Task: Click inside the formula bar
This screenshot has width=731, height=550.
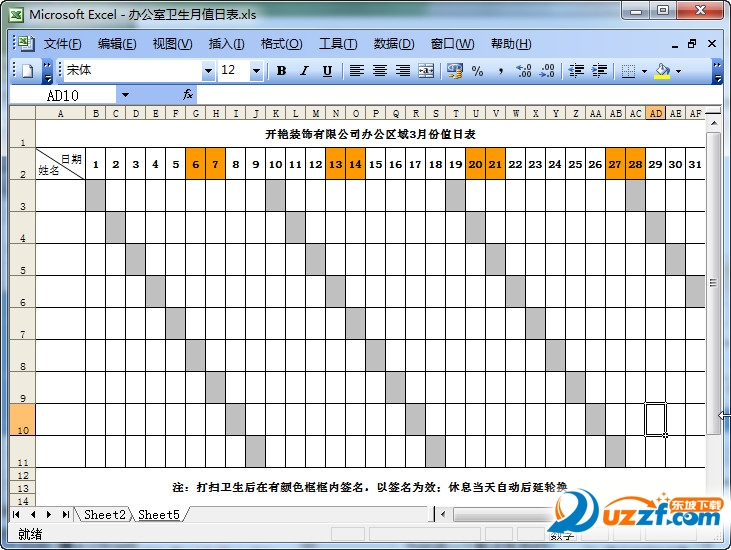Action: [x=459, y=95]
